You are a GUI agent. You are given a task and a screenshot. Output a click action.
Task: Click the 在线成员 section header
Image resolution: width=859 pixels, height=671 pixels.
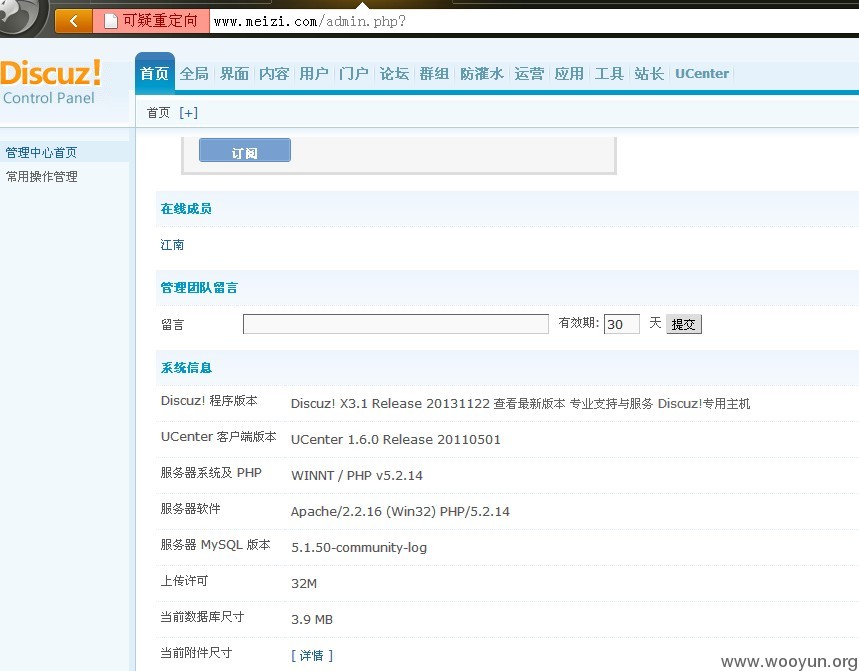pyautogui.click(x=186, y=209)
